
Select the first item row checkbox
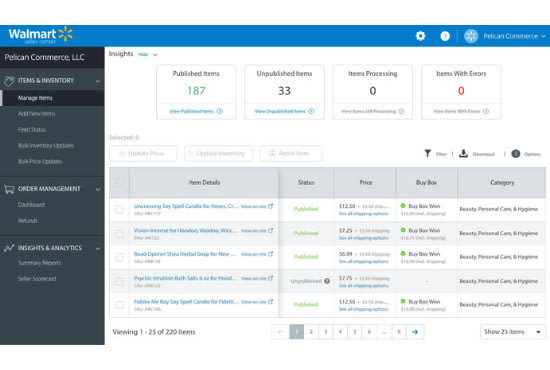point(119,209)
